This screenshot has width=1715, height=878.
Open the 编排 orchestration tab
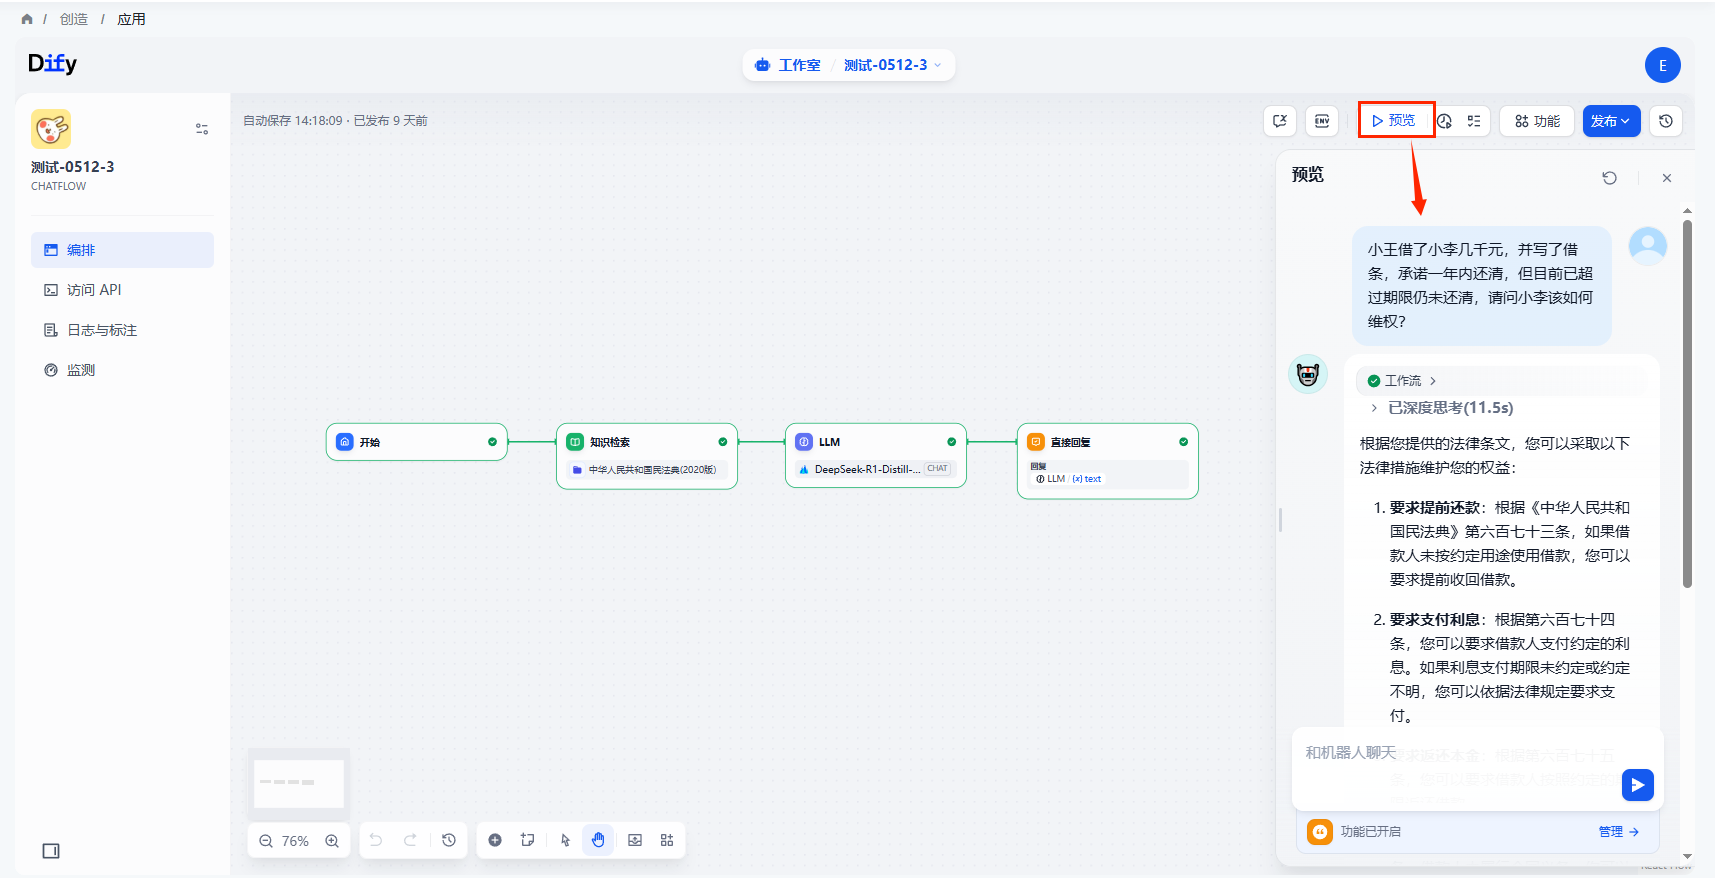pyautogui.click(x=122, y=250)
